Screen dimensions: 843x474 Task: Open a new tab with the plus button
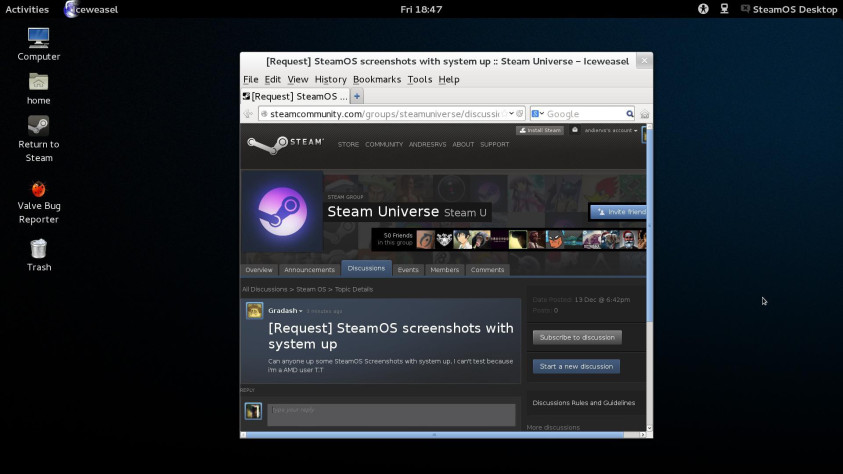pyautogui.click(x=357, y=97)
